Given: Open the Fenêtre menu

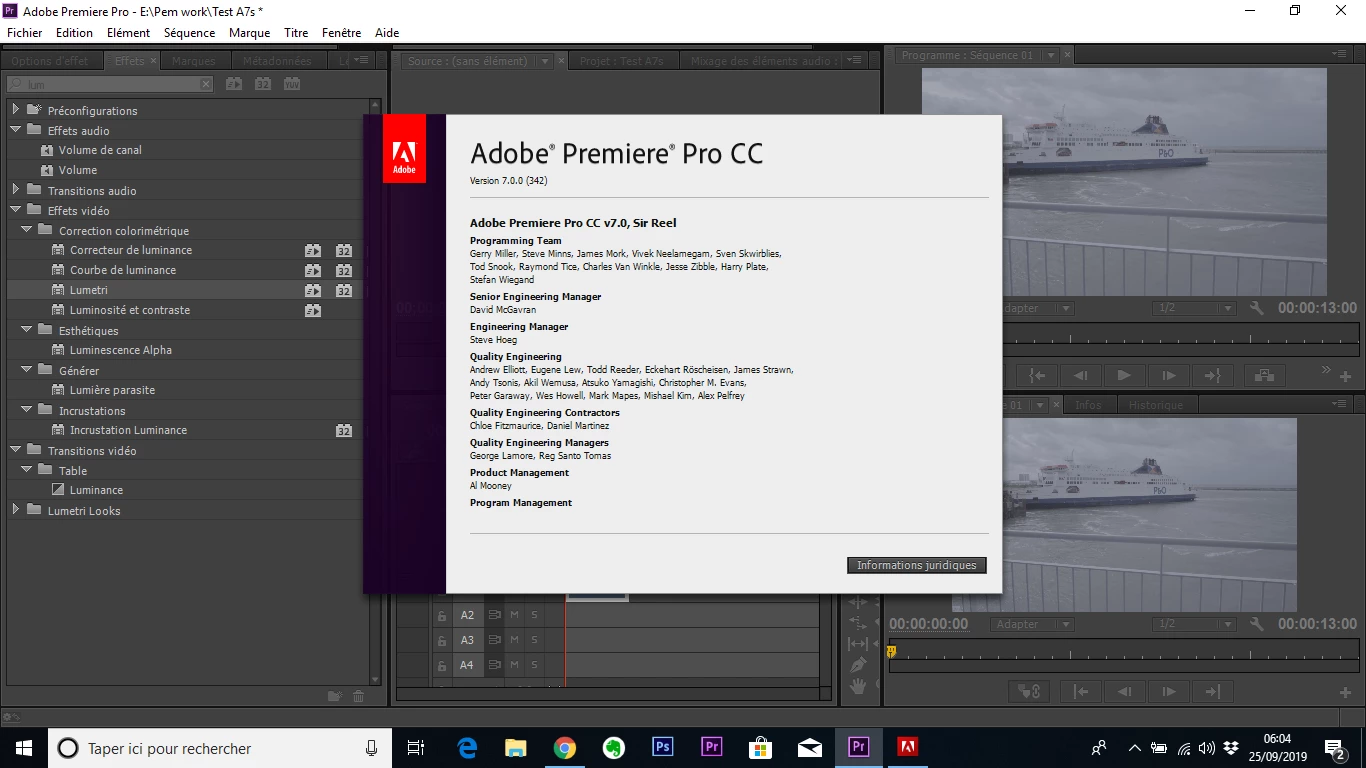Looking at the screenshot, I should click(x=341, y=32).
